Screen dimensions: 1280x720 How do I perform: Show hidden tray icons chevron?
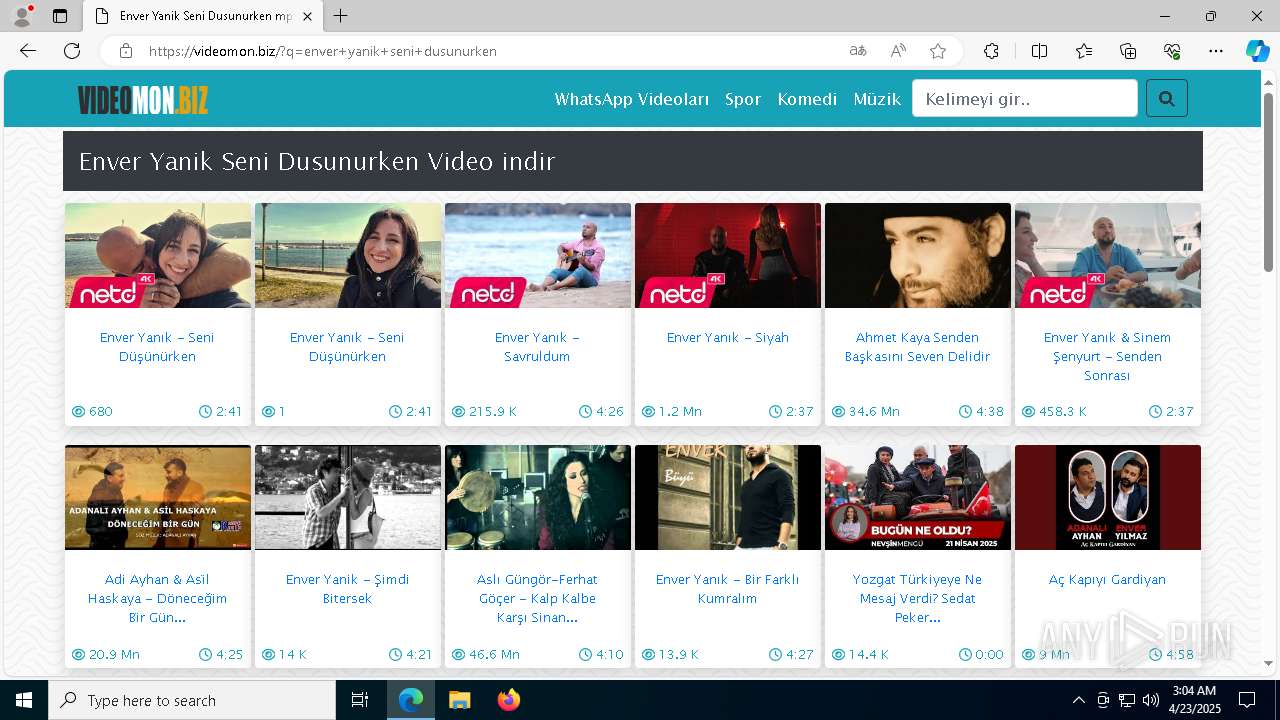1078,700
